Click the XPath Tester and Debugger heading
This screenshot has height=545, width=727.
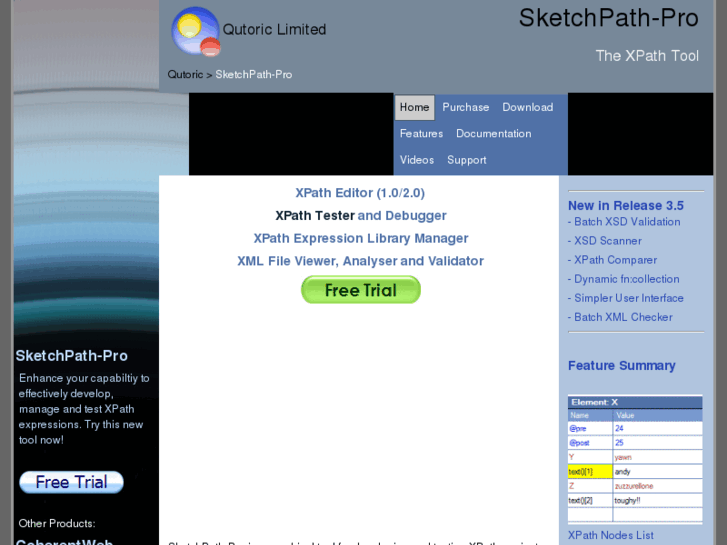point(361,216)
